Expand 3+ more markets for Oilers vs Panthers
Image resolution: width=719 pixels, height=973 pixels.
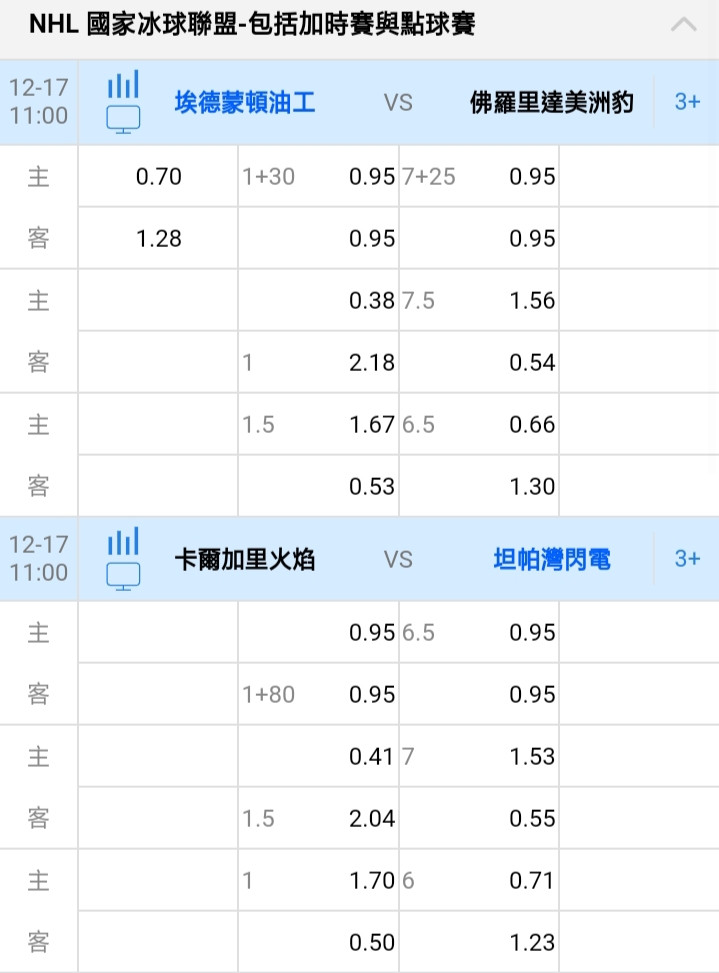[x=687, y=102]
